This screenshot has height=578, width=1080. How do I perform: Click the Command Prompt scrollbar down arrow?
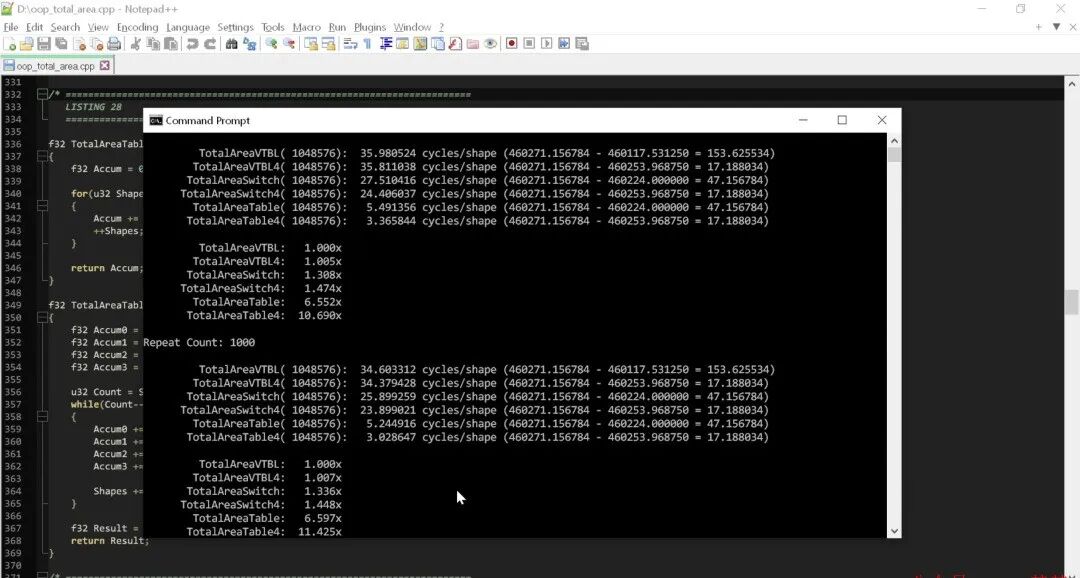click(894, 531)
